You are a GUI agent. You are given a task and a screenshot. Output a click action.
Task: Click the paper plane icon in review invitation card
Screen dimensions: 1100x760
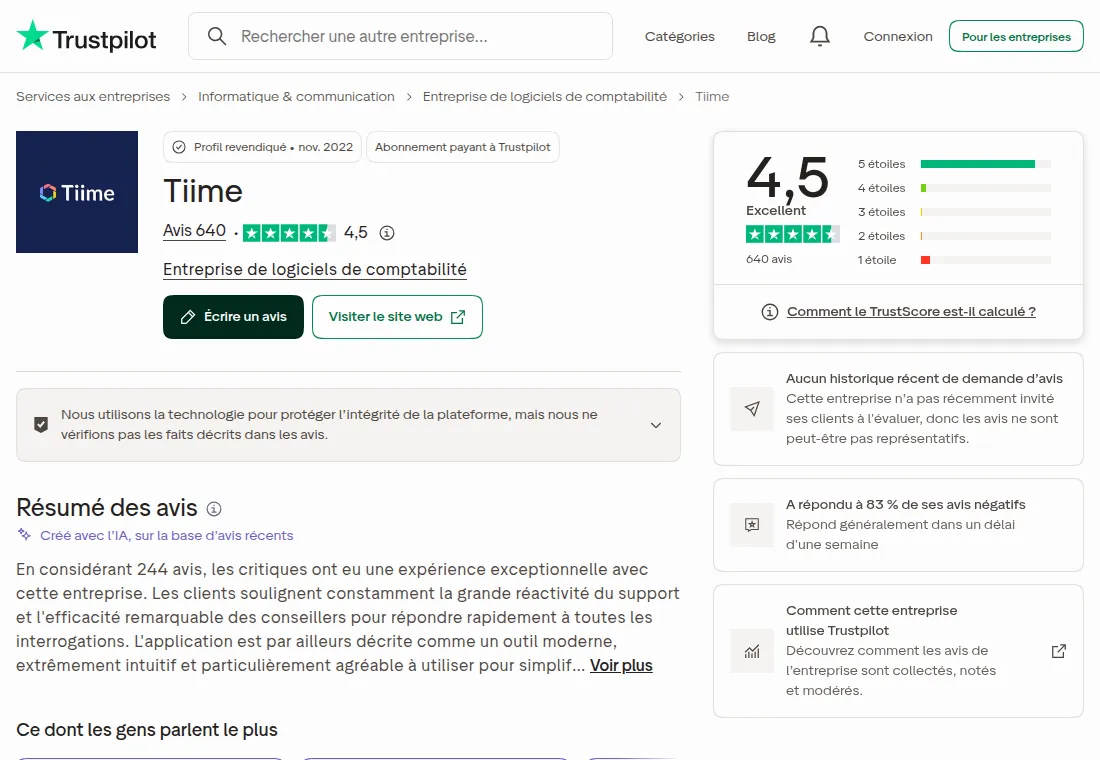(752, 408)
